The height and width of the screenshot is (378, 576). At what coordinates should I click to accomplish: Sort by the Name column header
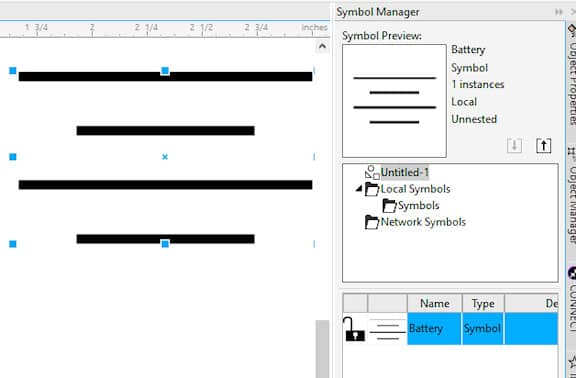click(x=434, y=303)
